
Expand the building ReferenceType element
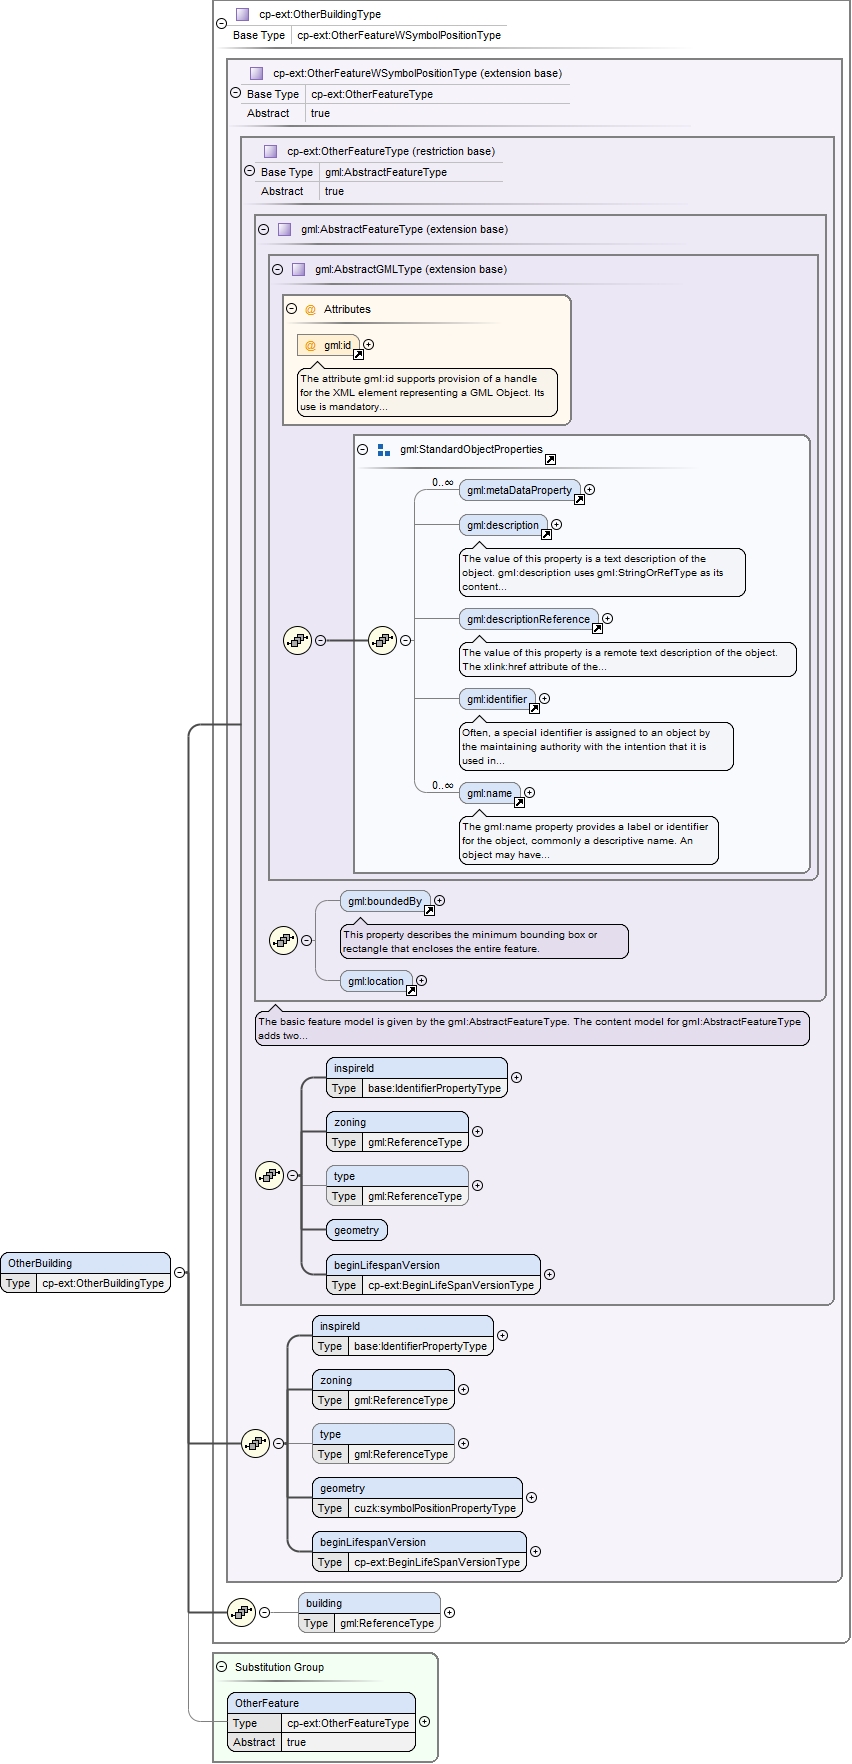(x=449, y=1612)
